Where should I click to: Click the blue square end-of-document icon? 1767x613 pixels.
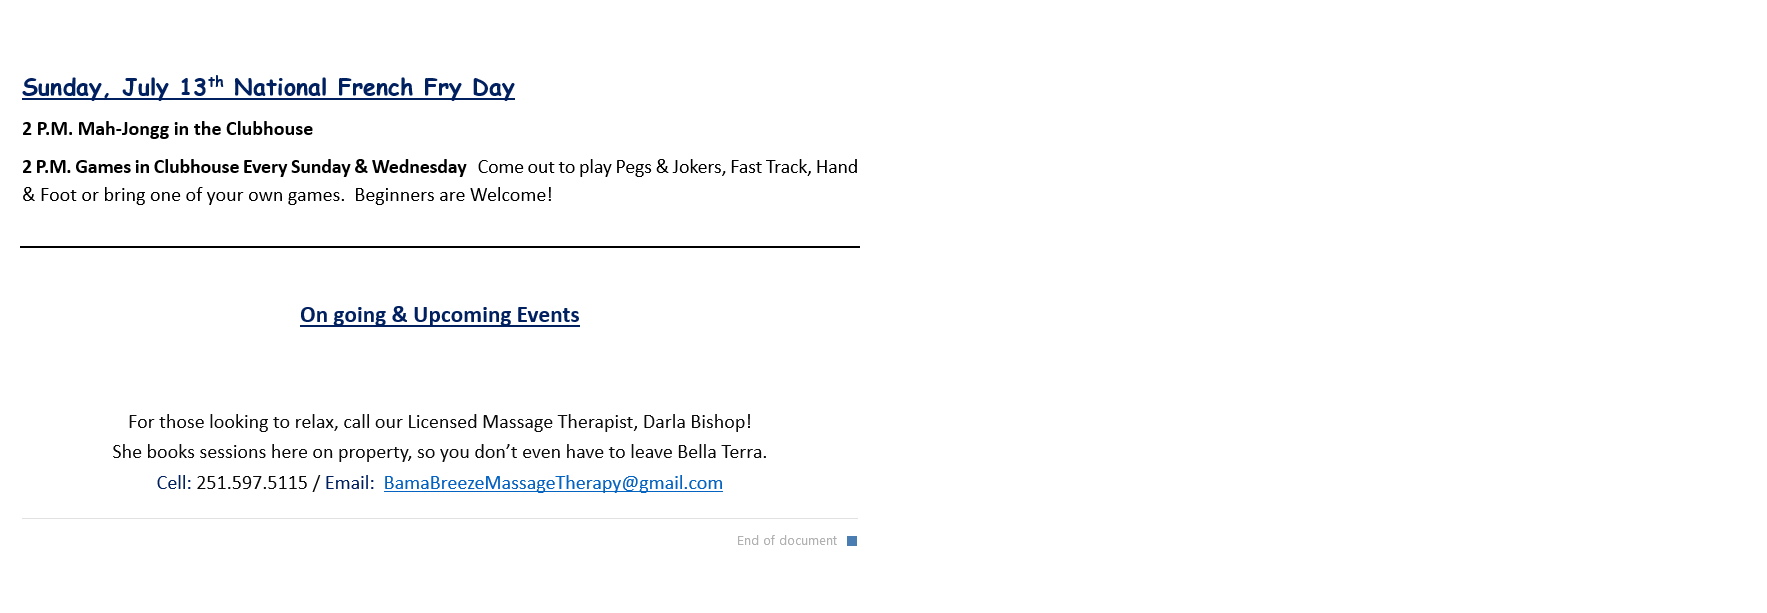click(852, 541)
